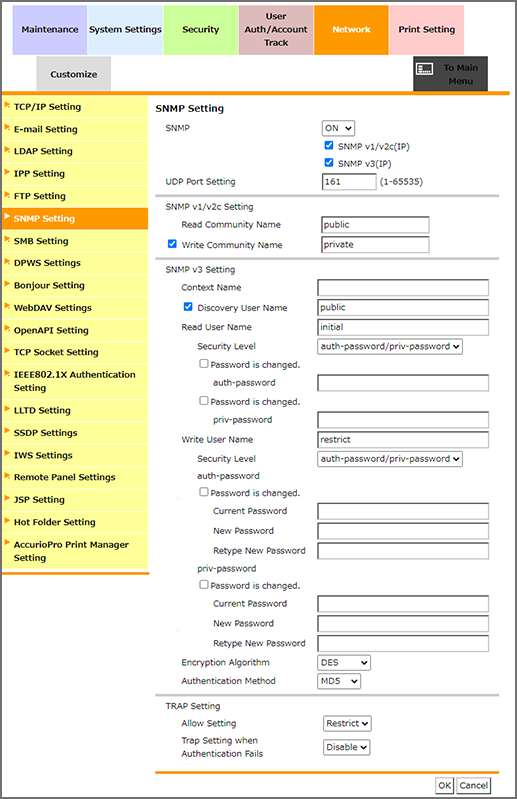The image size is (517, 799).
Task: Check Read User auth-password changed box
Action: click(x=204, y=364)
